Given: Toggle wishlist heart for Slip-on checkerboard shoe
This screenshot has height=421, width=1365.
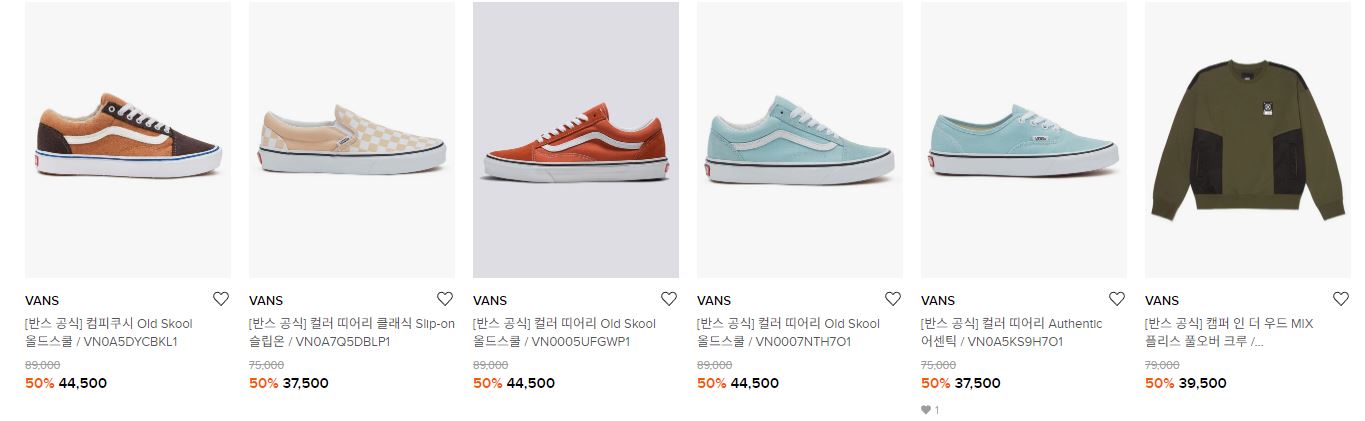Looking at the screenshot, I should click(445, 299).
